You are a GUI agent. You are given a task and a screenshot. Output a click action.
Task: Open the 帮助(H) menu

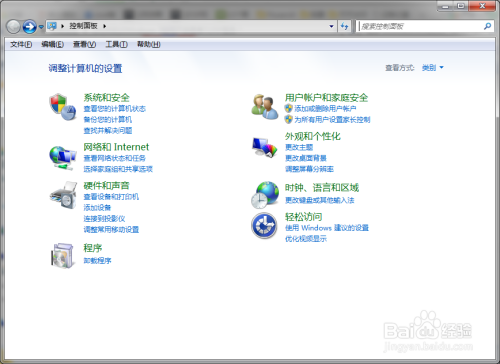(x=149, y=44)
